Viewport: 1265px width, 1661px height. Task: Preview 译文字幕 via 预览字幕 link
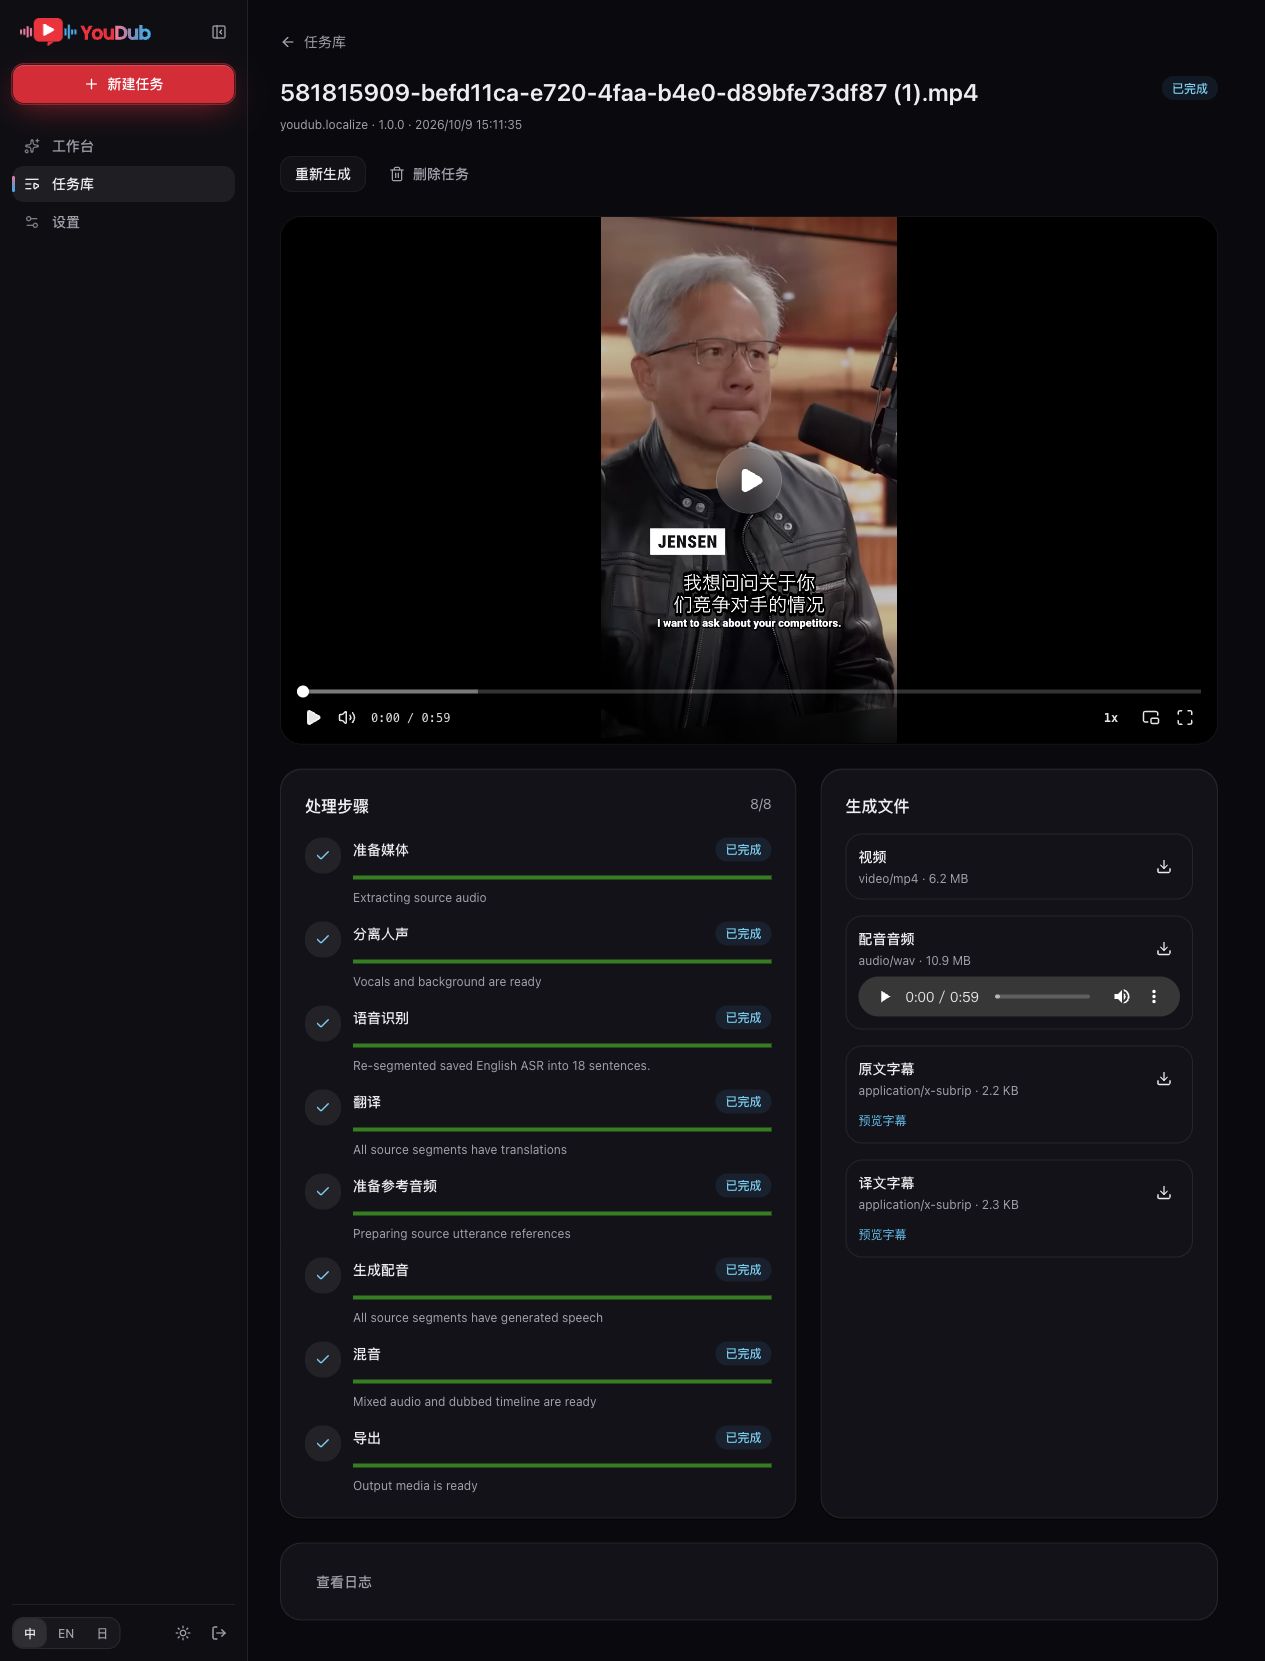coord(882,1234)
